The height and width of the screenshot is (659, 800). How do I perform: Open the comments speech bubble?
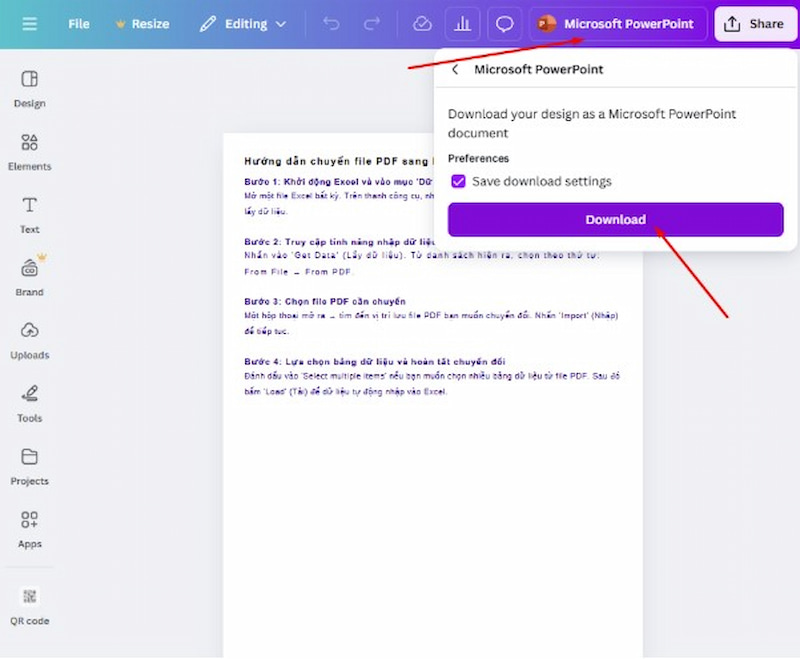coord(505,23)
